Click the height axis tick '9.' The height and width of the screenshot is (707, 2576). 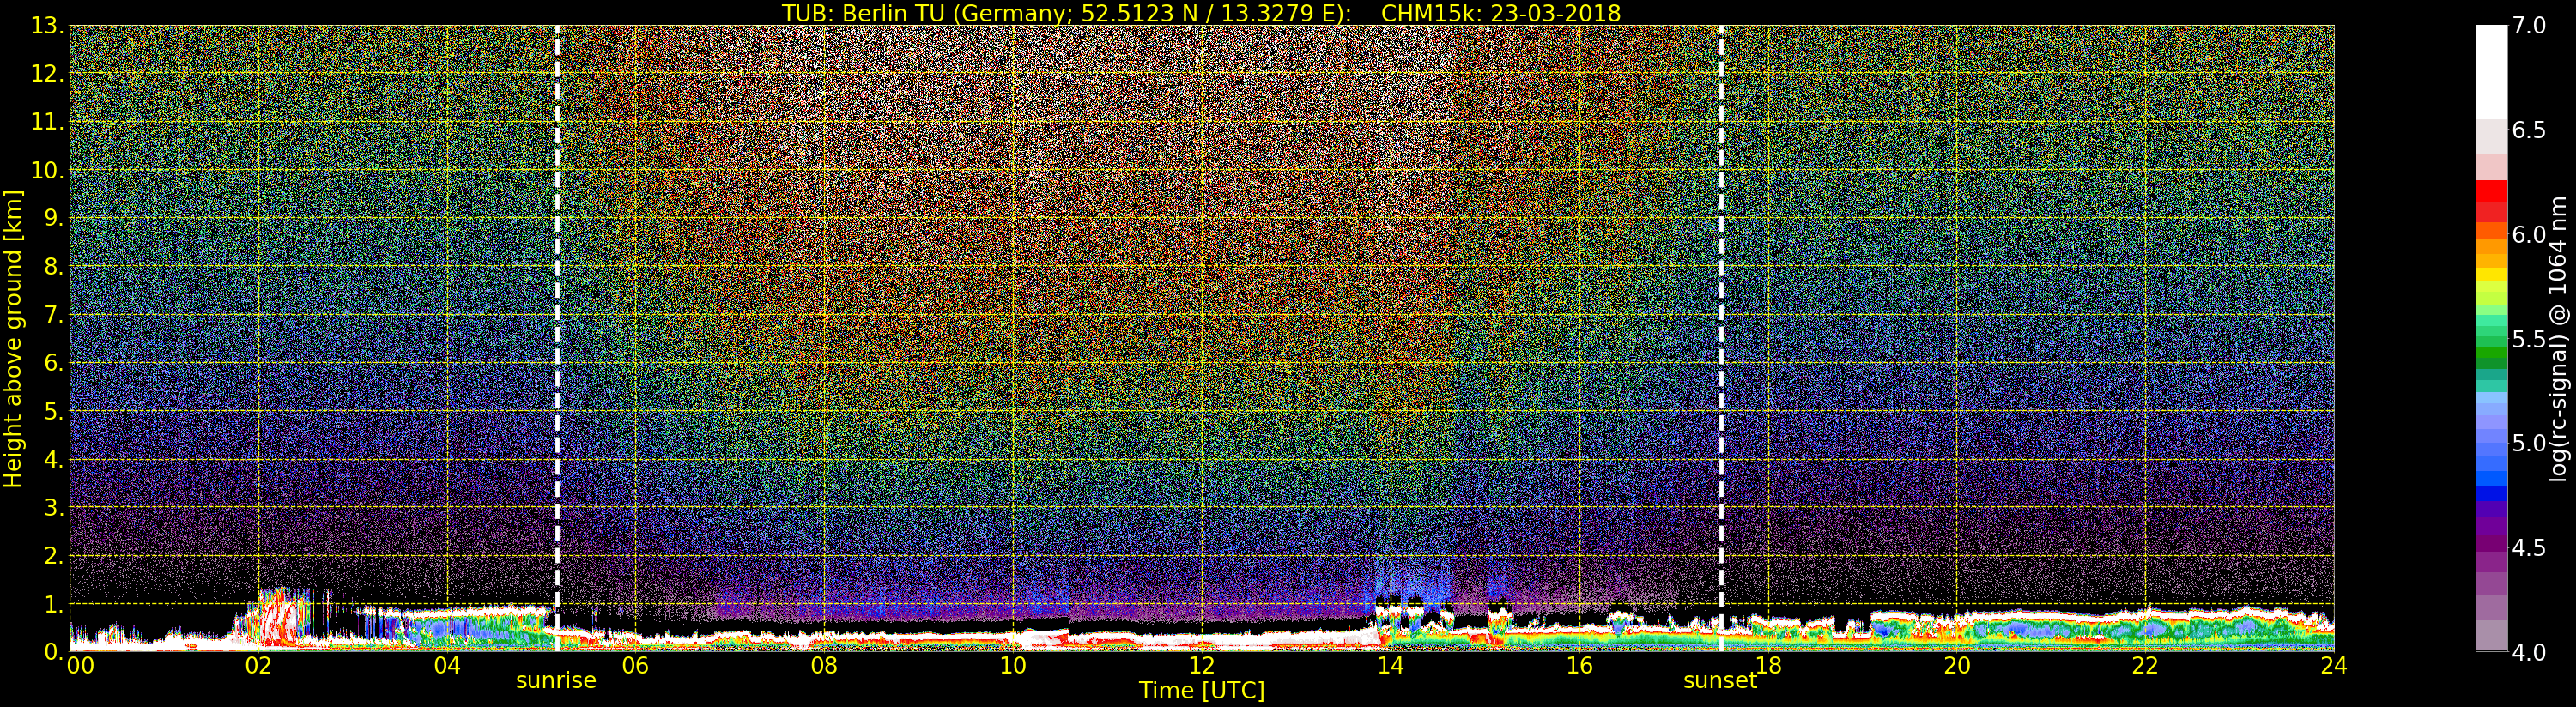[x=54, y=218]
